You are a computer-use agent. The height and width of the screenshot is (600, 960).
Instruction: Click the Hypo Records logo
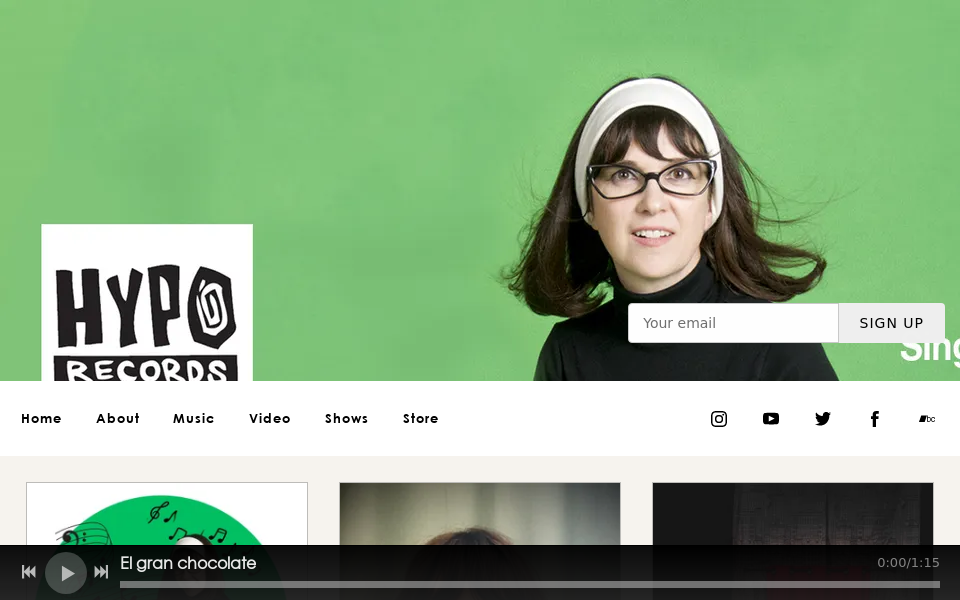pyautogui.click(x=147, y=303)
